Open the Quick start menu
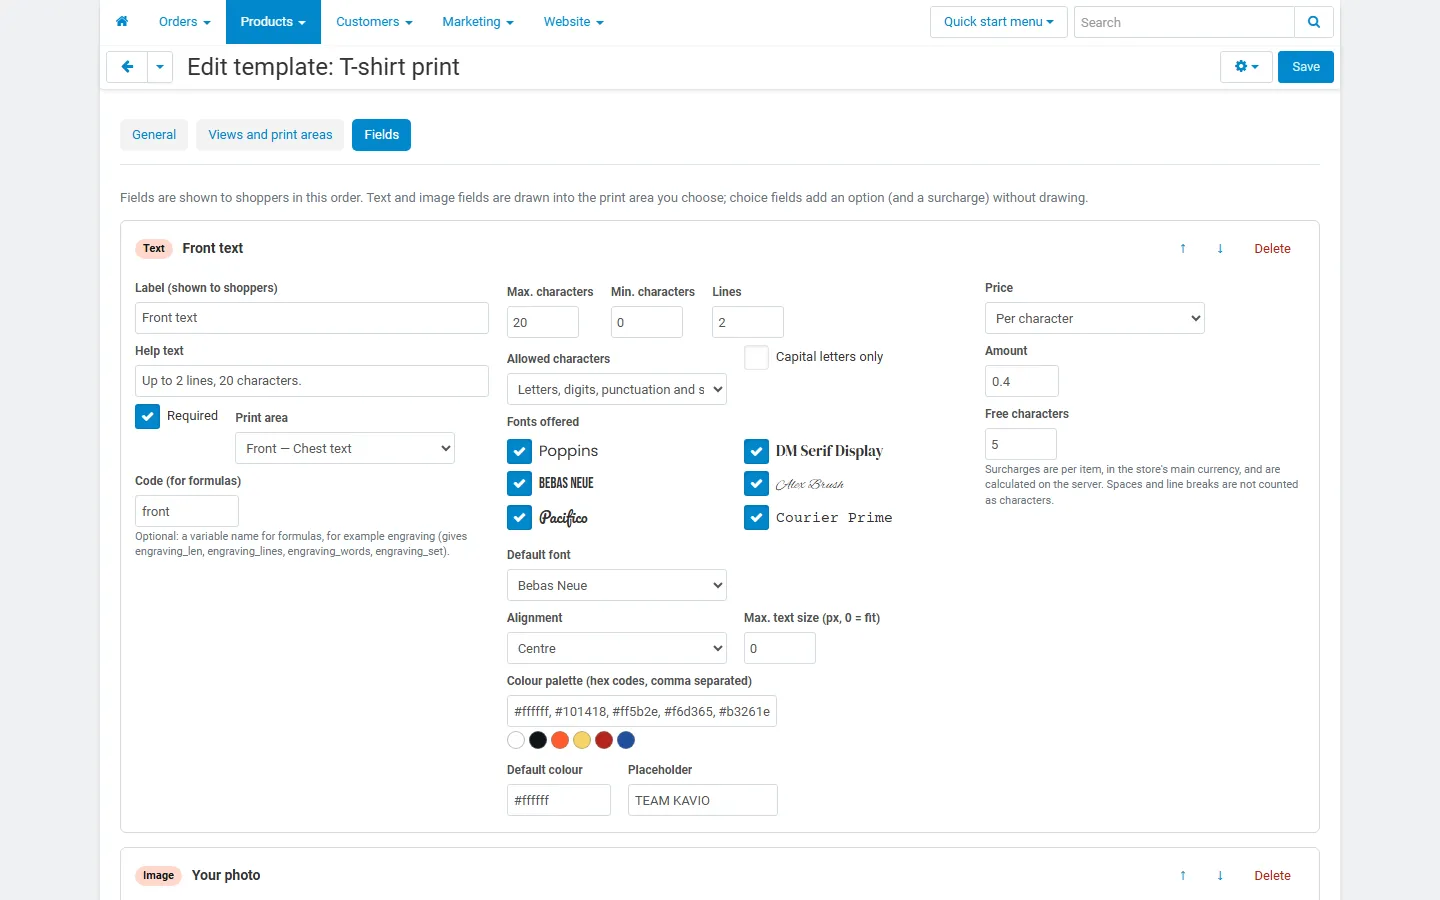Image resolution: width=1440 pixels, height=900 pixels. [x=999, y=22]
